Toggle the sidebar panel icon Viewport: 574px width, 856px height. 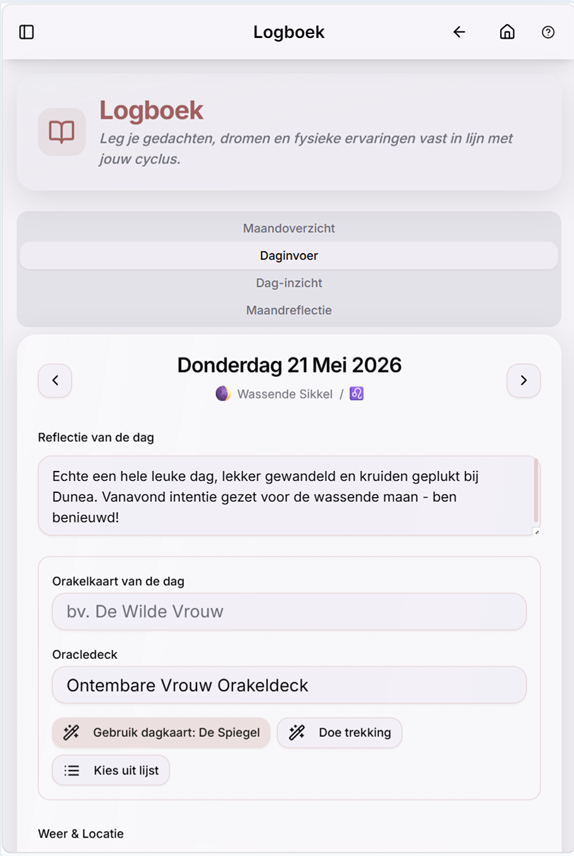click(x=26, y=32)
